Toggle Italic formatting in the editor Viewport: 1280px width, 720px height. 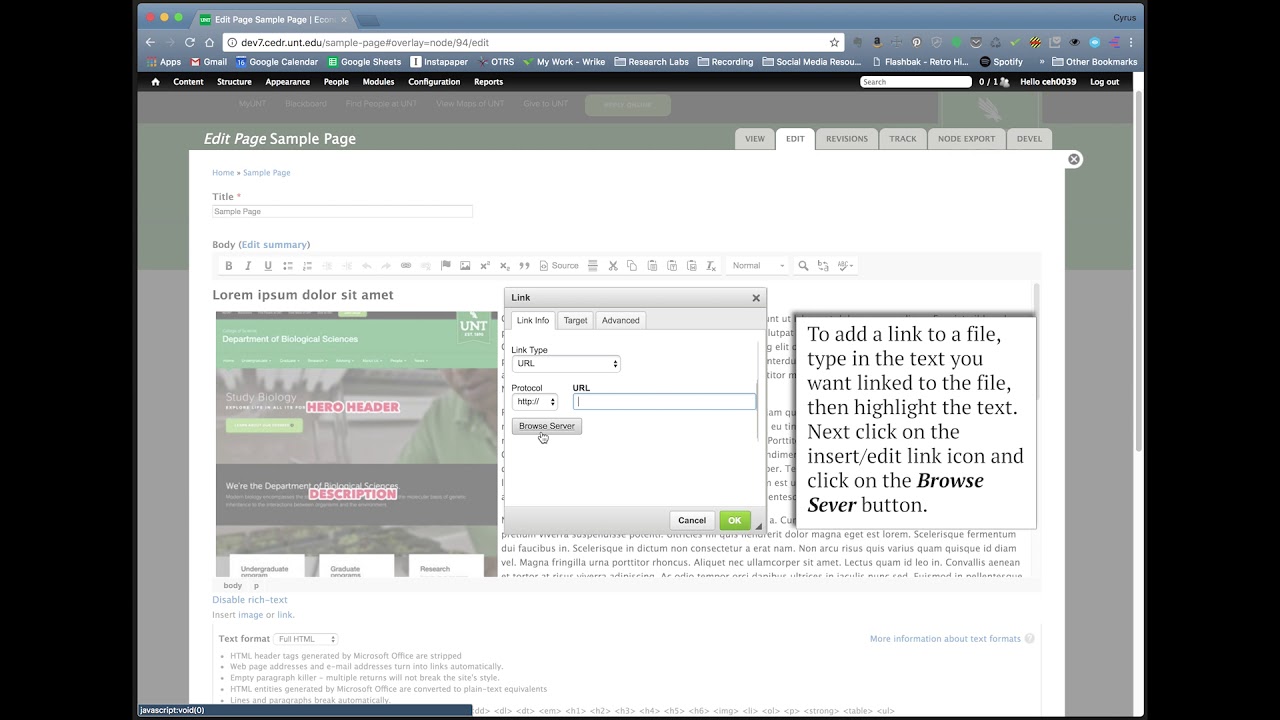tap(248, 266)
